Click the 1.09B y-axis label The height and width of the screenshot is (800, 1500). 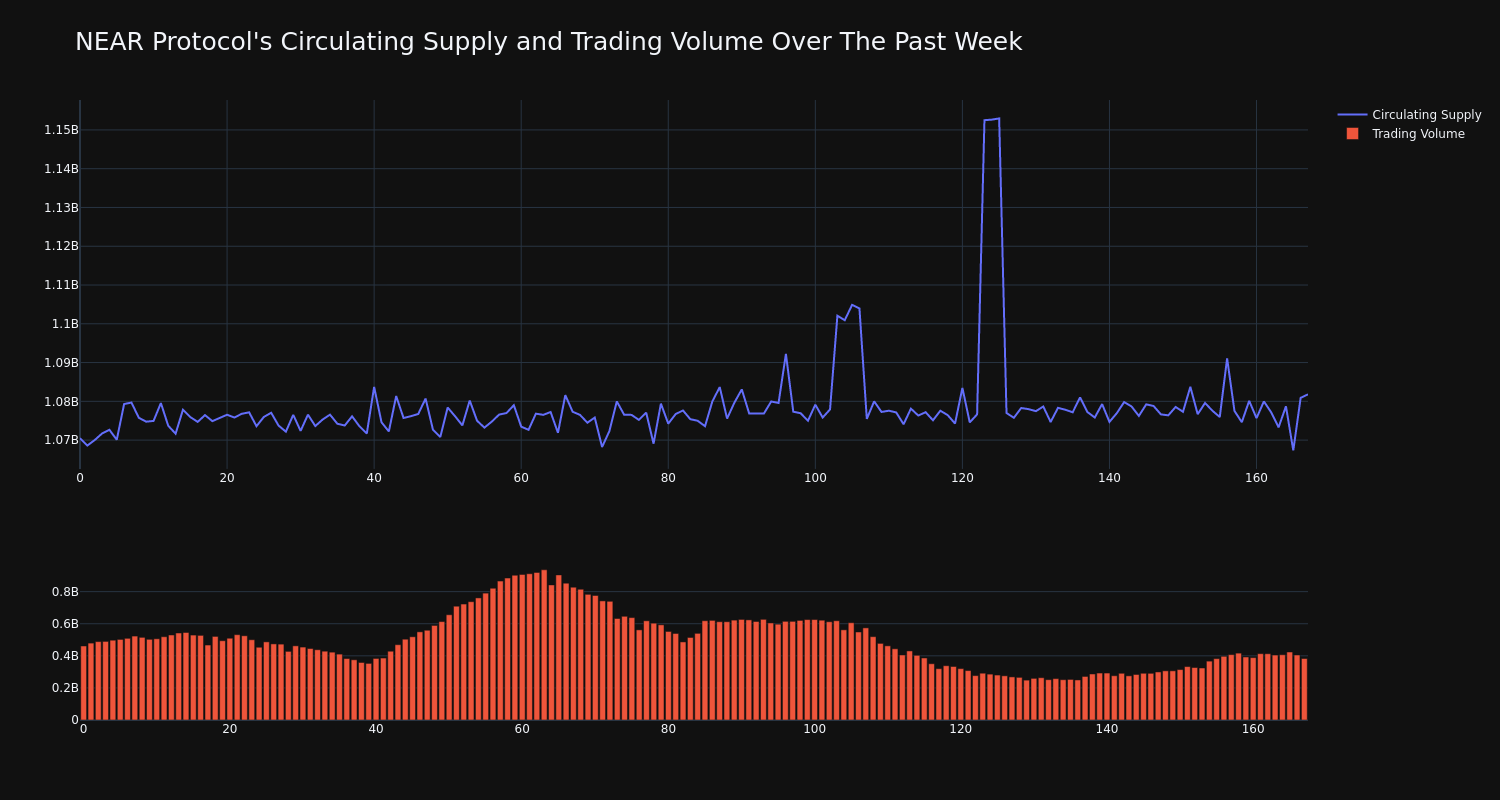pyautogui.click(x=61, y=363)
